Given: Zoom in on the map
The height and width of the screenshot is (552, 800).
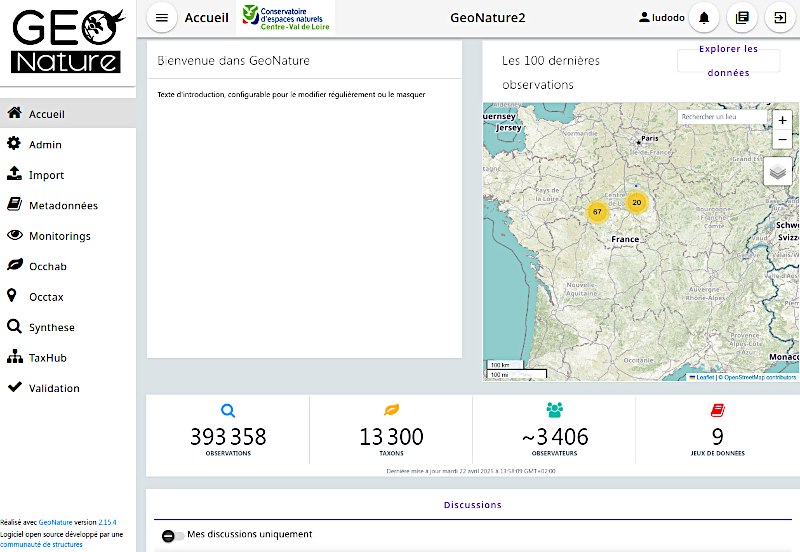Looking at the screenshot, I should point(782,120).
